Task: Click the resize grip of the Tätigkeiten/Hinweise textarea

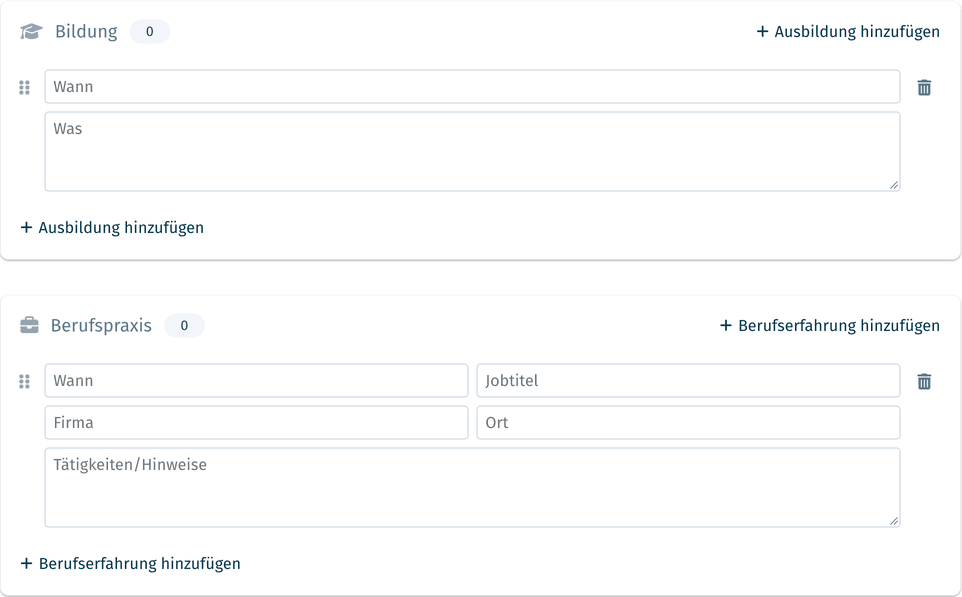Action: tap(893, 521)
